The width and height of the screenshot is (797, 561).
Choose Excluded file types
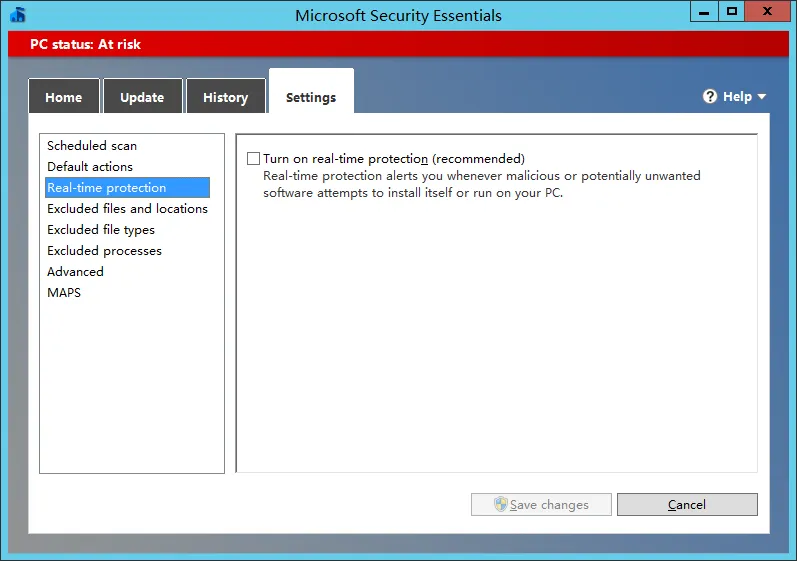tap(127, 230)
